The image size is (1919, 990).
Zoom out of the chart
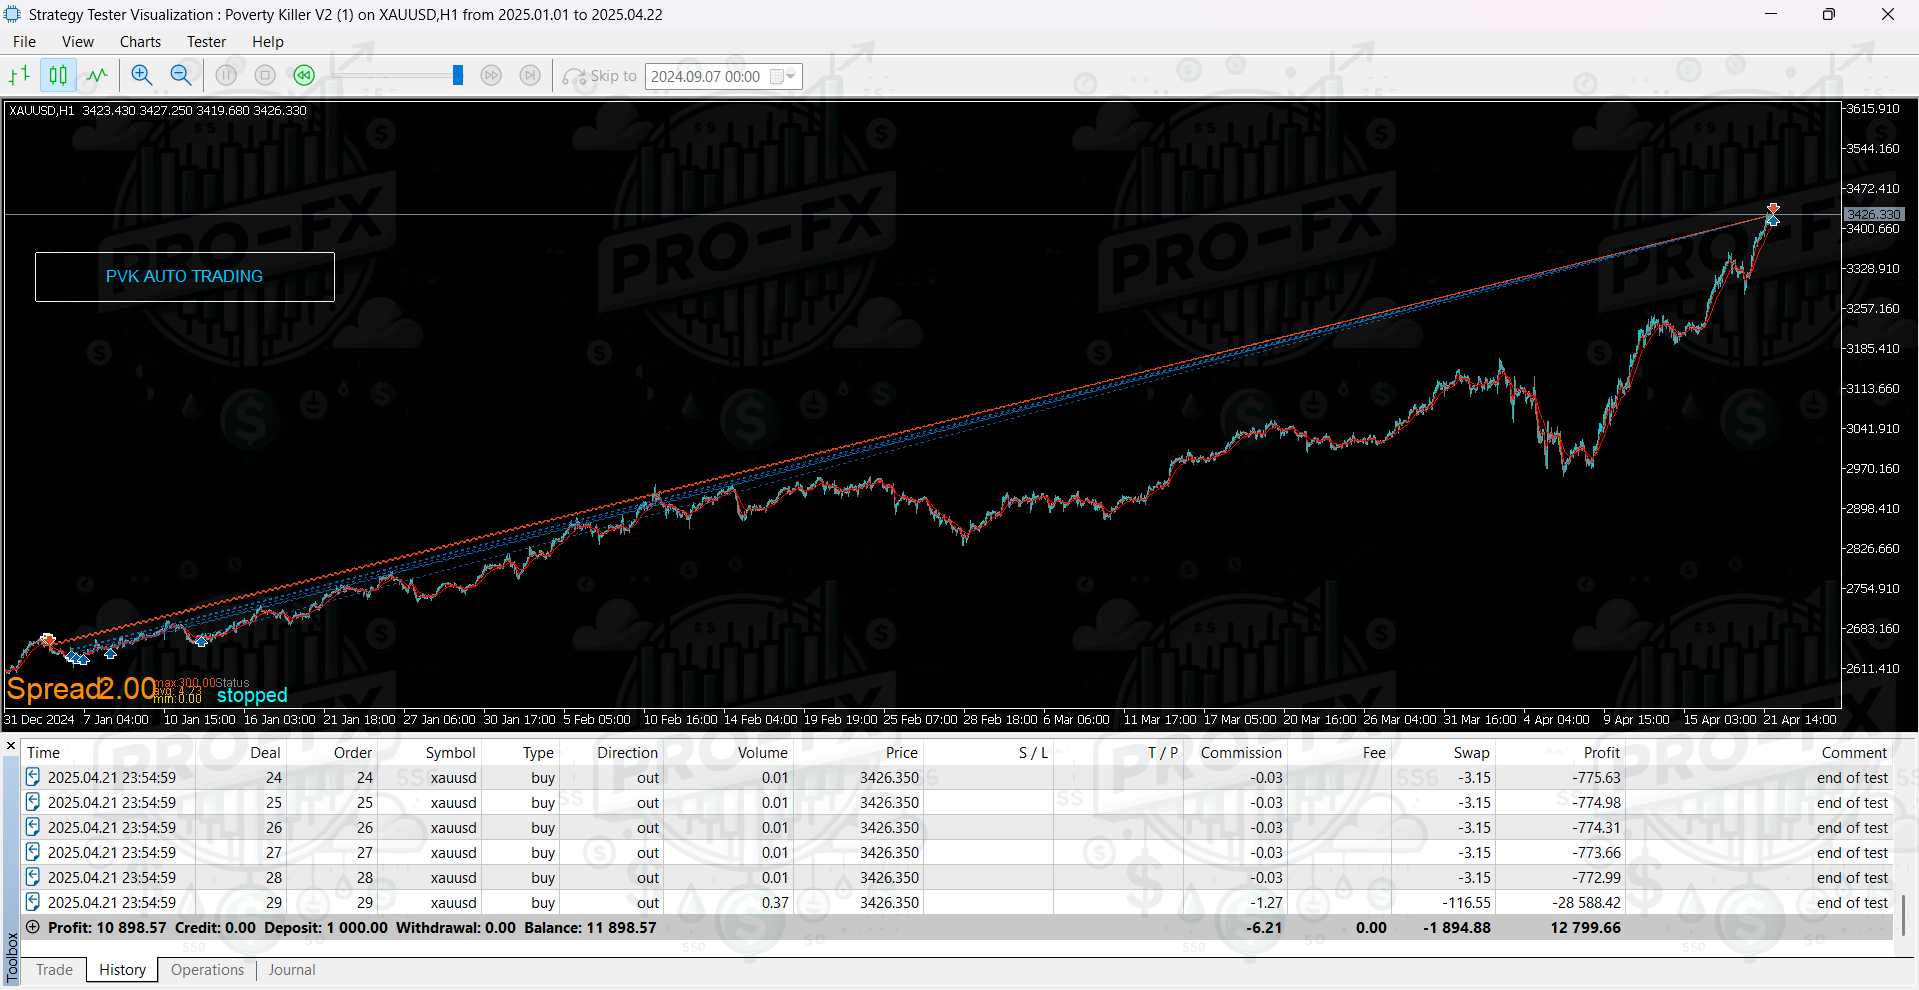(181, 75)
